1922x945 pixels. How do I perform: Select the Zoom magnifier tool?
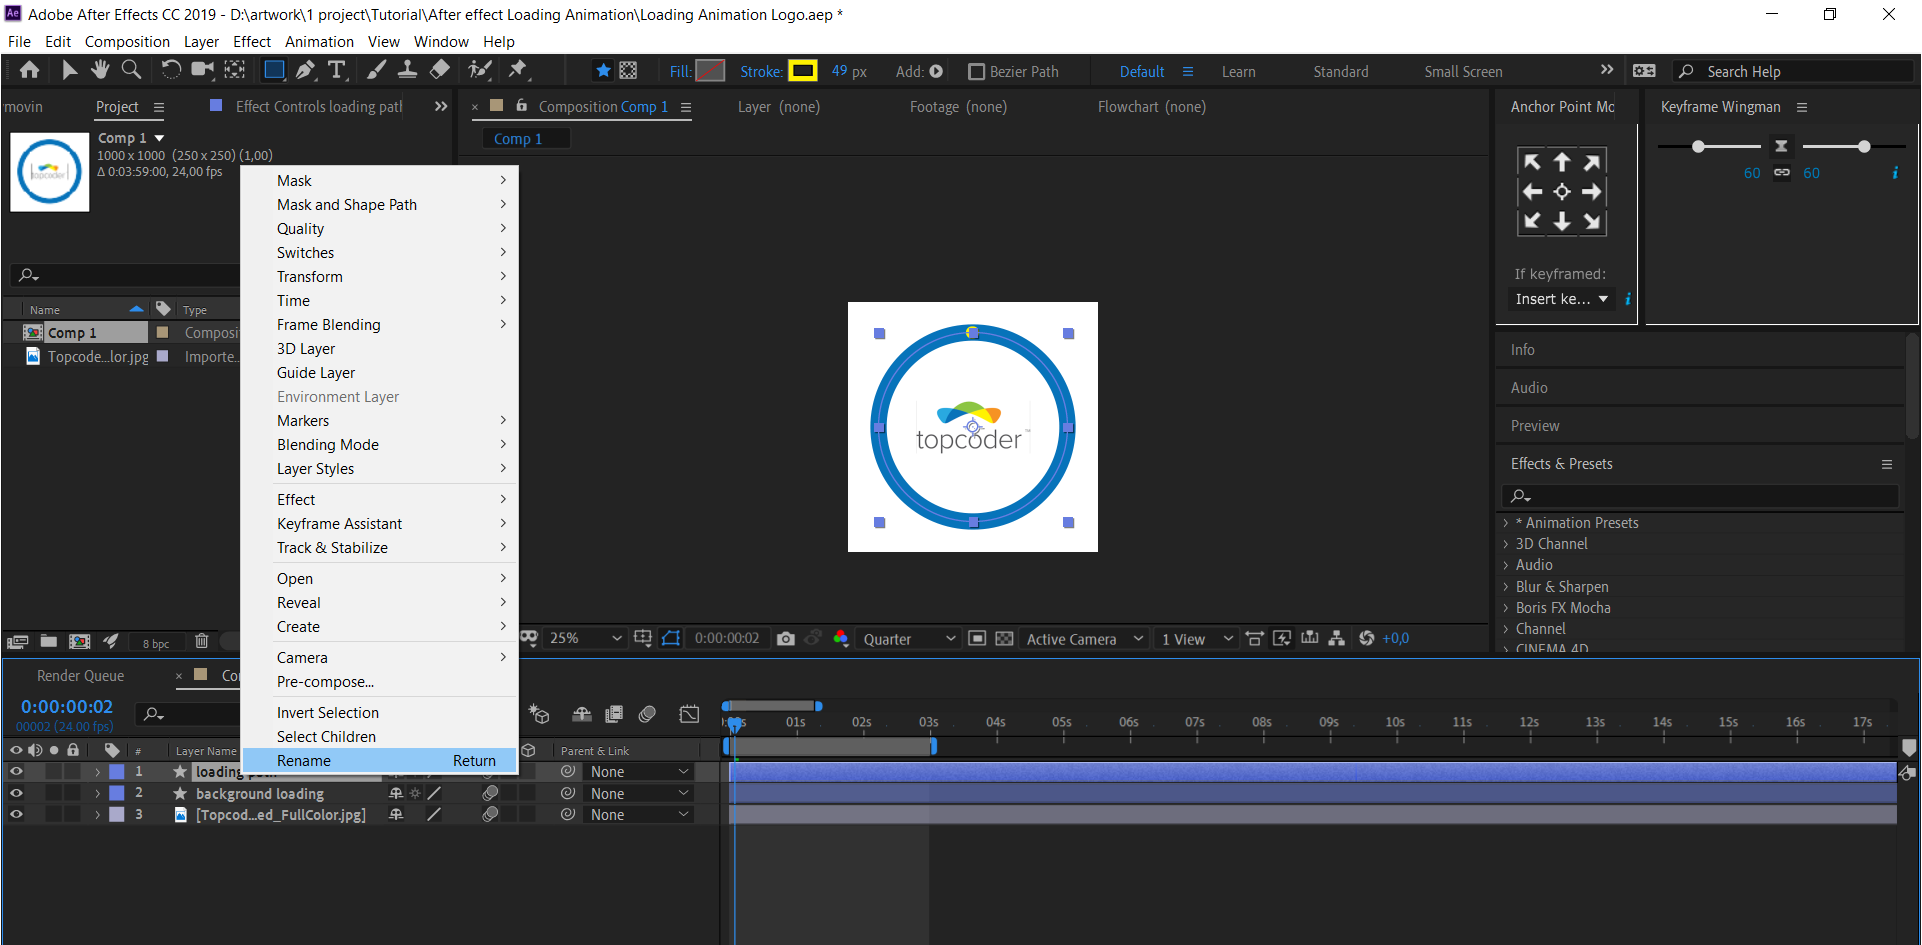pos(131,70)
